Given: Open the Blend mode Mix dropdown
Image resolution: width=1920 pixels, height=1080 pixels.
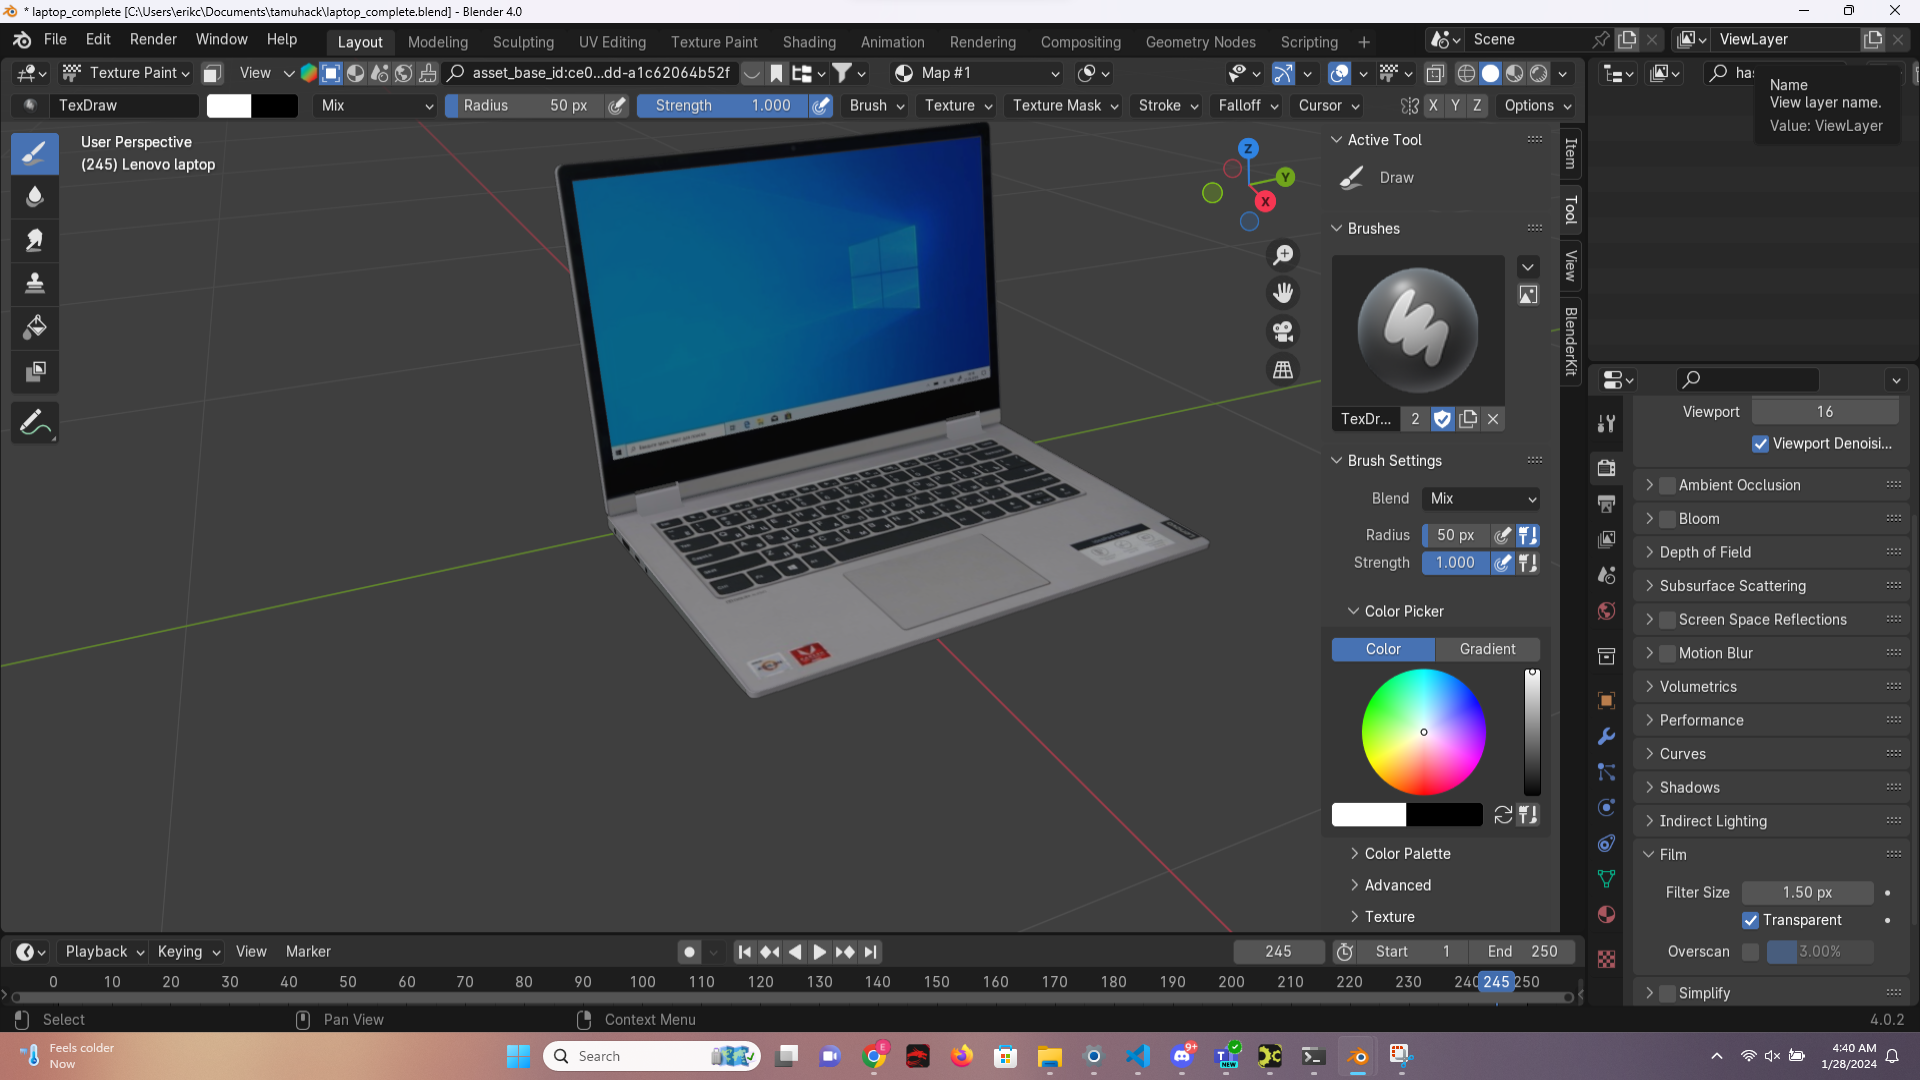Looking at the screenshot, I should click(1481, 499).
